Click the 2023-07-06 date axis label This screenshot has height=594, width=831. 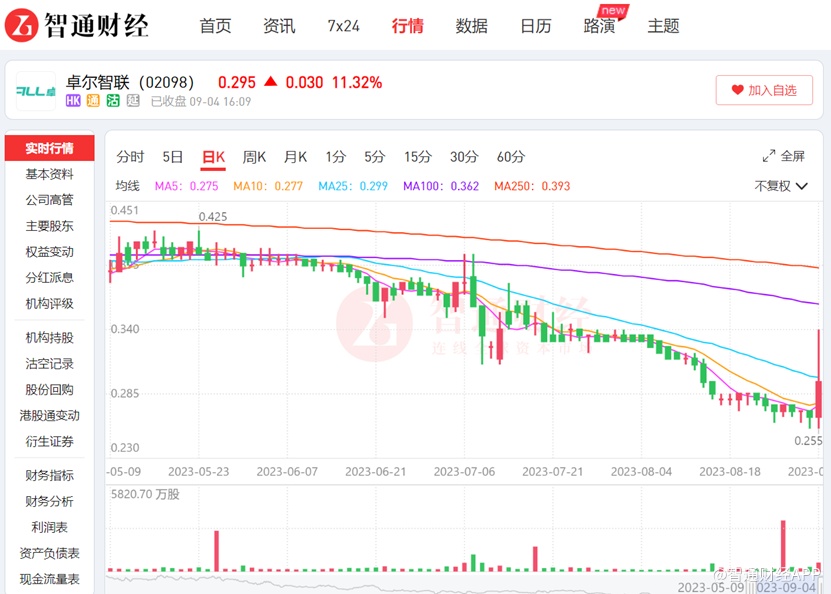pyautogui.click(x=464, y=471)
